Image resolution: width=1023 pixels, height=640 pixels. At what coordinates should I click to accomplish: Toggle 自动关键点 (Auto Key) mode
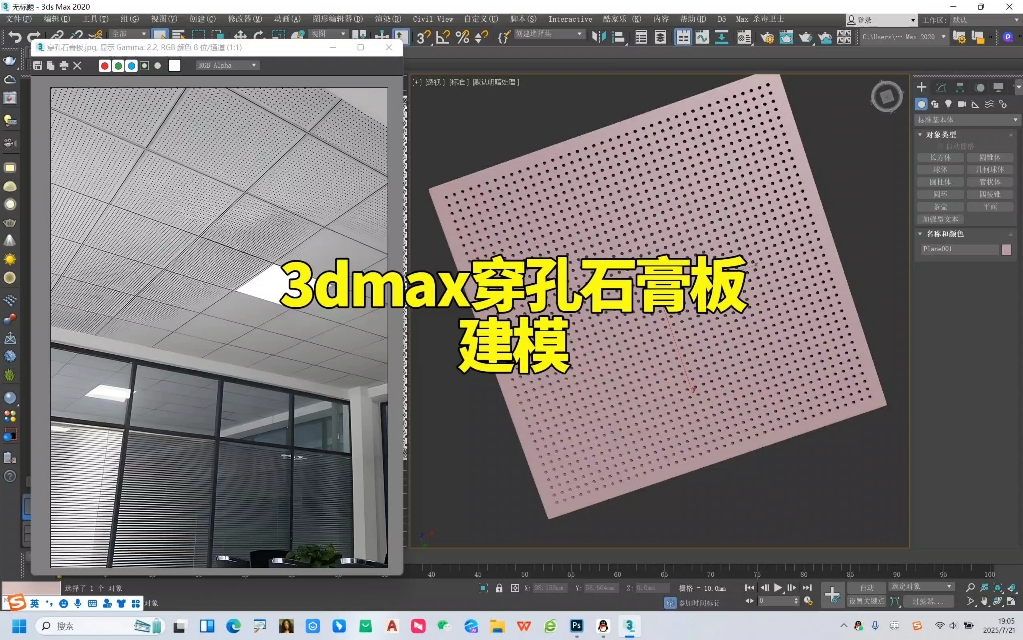coord(867,587)
